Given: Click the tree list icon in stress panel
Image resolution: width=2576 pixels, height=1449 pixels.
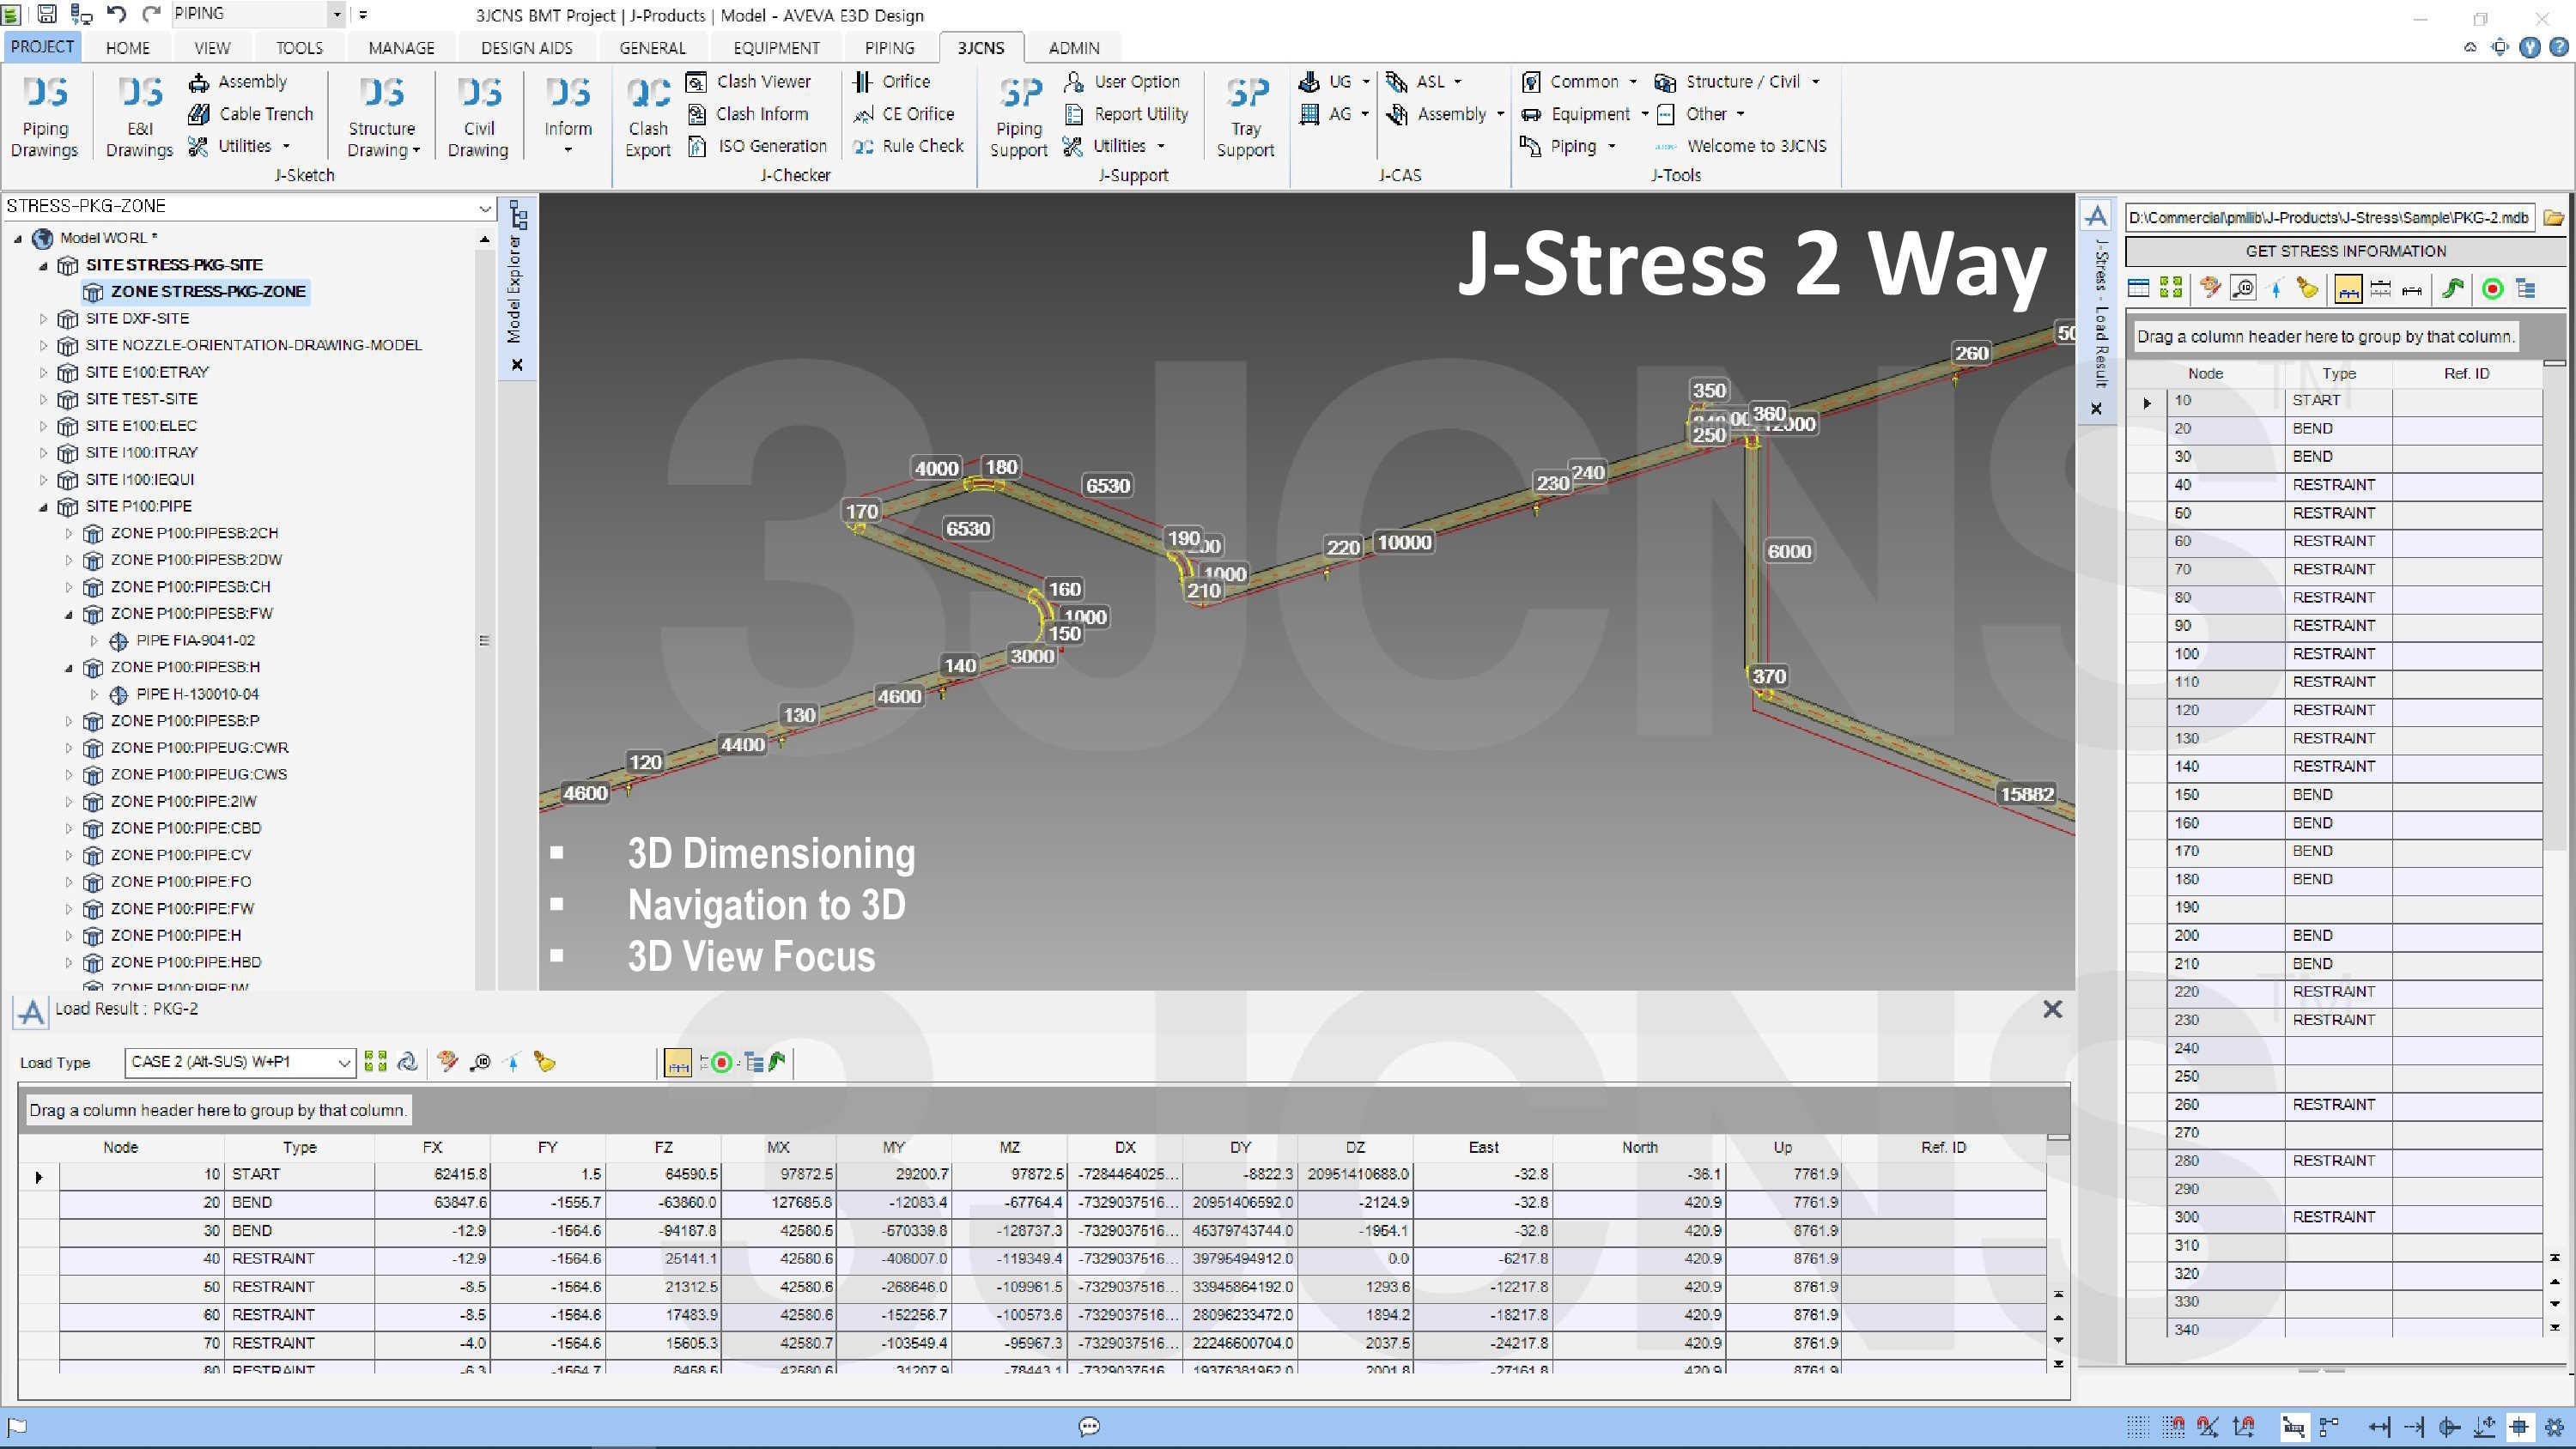Looking at the screenshot, I should tap(2525, 289).
